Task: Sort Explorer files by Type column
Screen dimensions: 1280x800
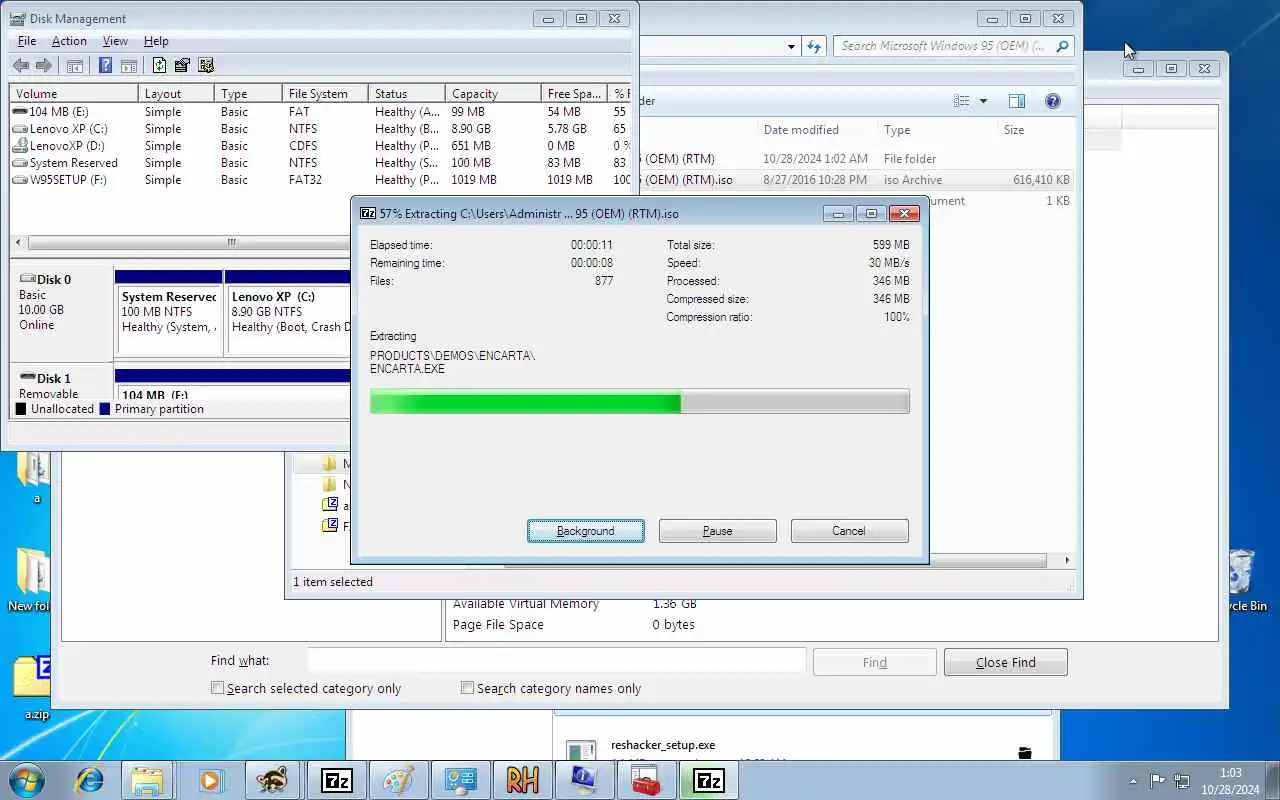Action: click(936, 130)
